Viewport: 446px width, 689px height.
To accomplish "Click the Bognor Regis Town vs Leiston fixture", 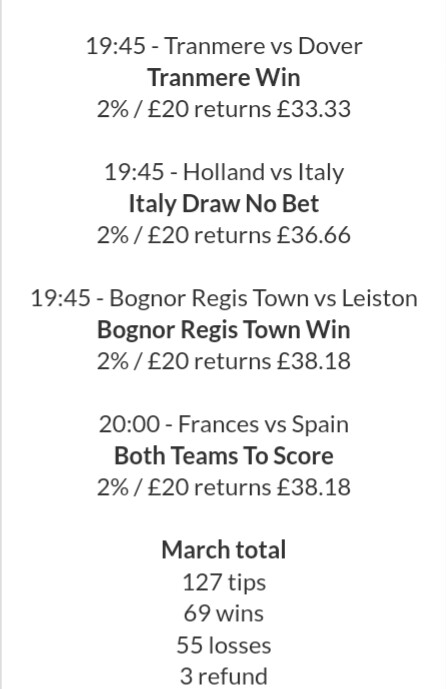I will point(224,298).
